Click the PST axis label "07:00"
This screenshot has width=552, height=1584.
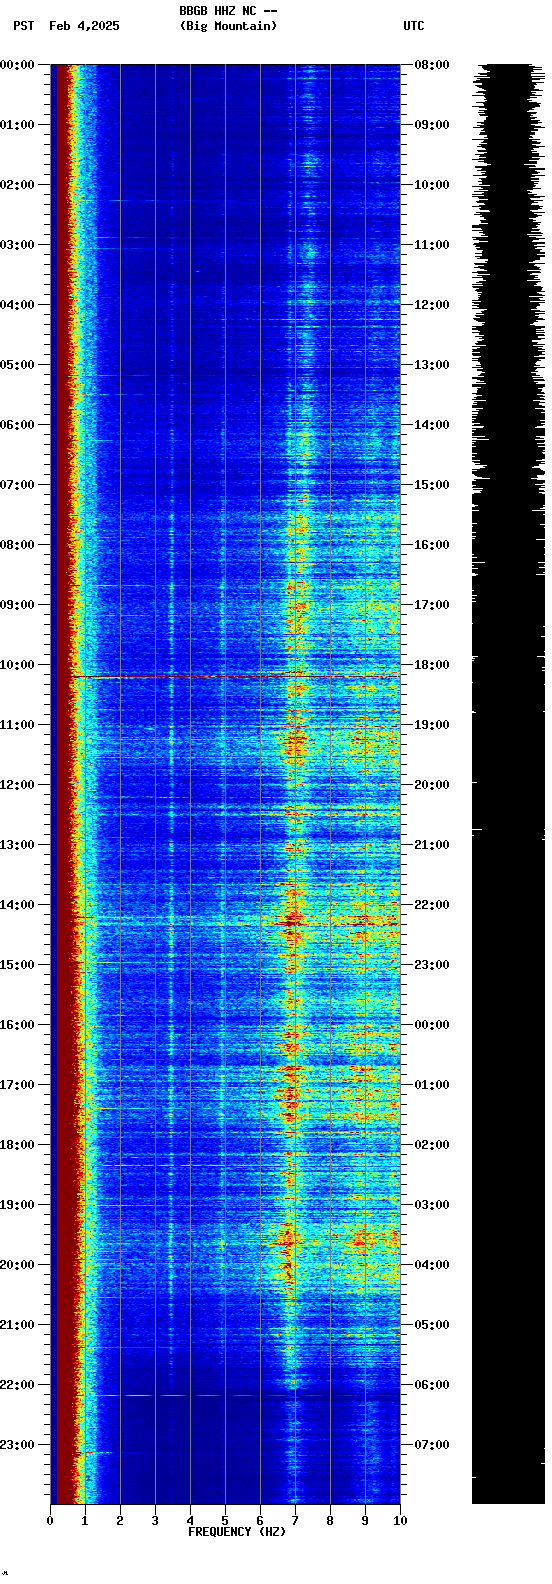pyautogui.click(x=17, y=485)
